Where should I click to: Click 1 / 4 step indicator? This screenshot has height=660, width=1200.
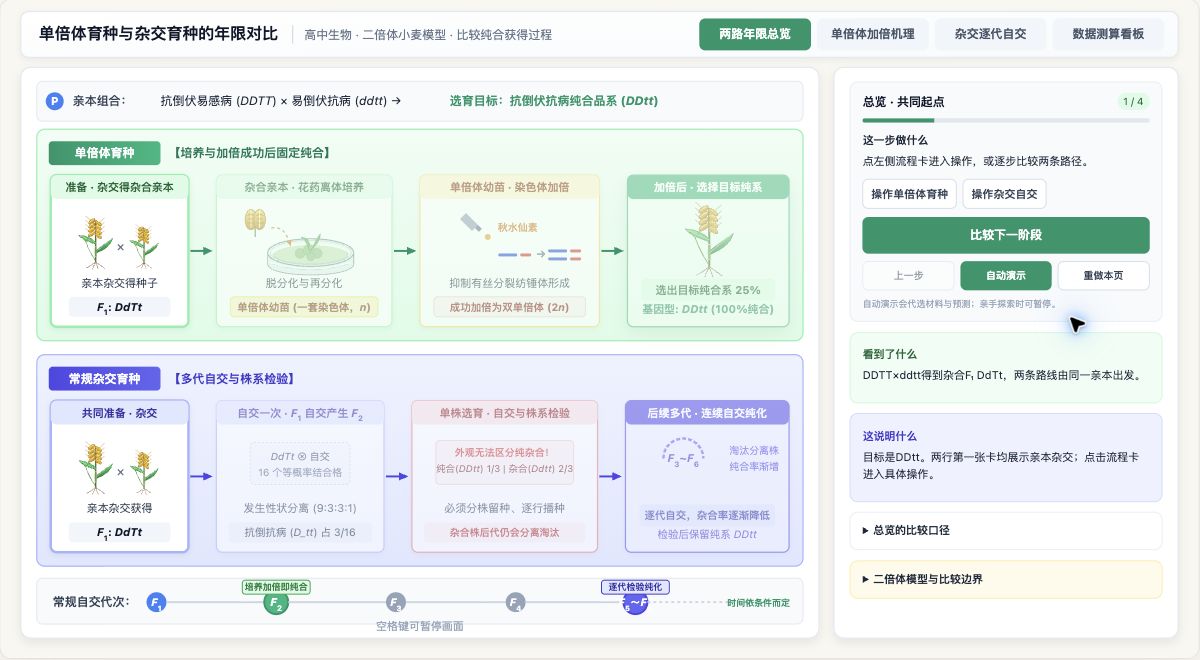(x=1133, y=101)
